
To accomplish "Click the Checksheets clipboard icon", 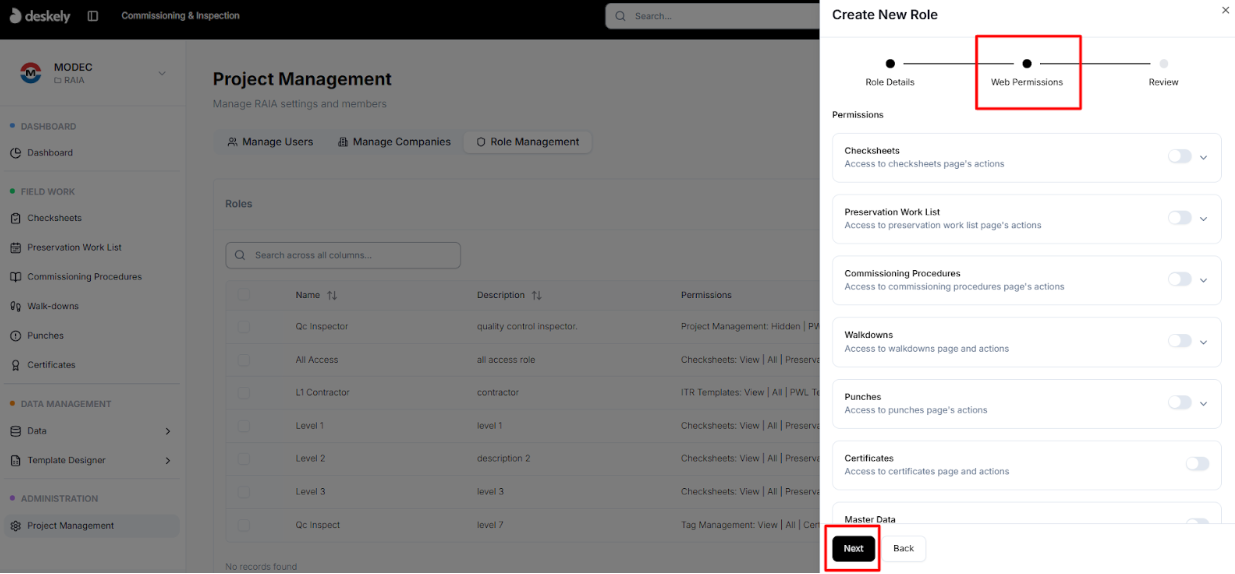I will coord(16,218).
